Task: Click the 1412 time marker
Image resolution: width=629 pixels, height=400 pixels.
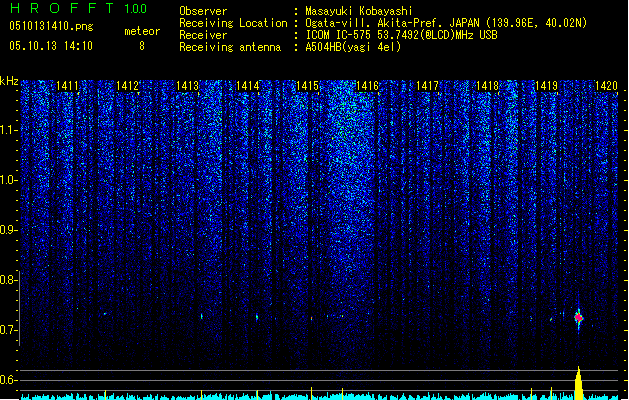Action: (x=127, y=85)
